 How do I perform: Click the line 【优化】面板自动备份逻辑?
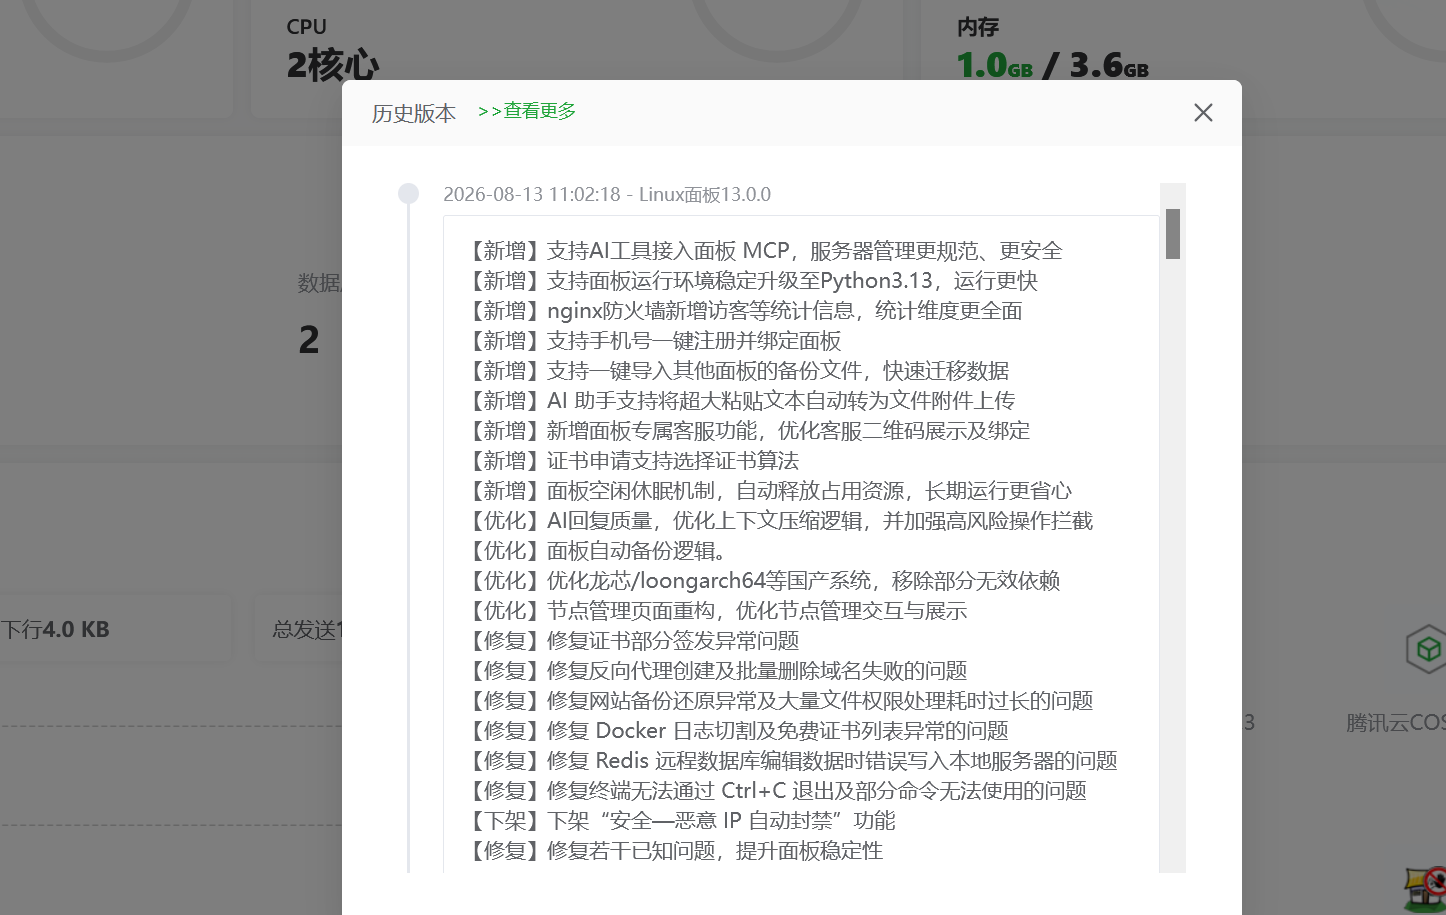coord(596,550)
